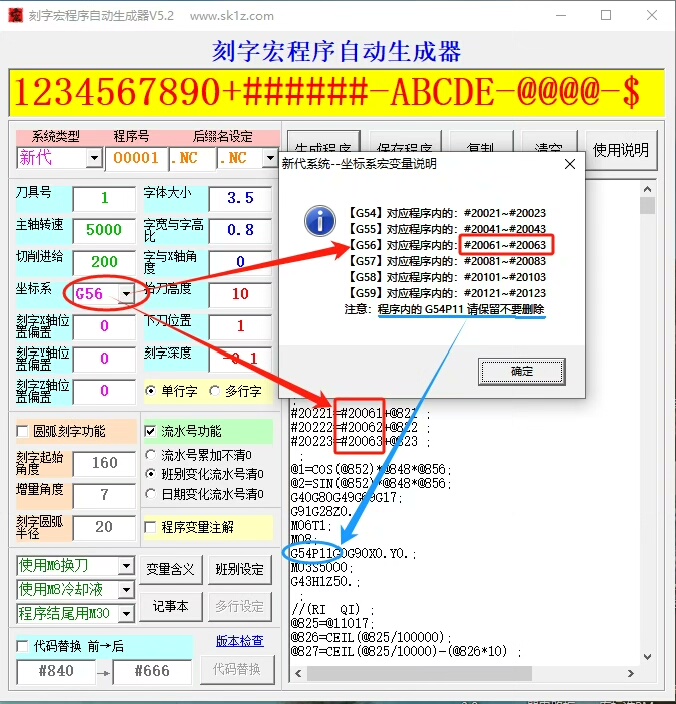The image size is (676, 704).
Task: Click the yellow engraving text input banner
Action: point(336,92)
